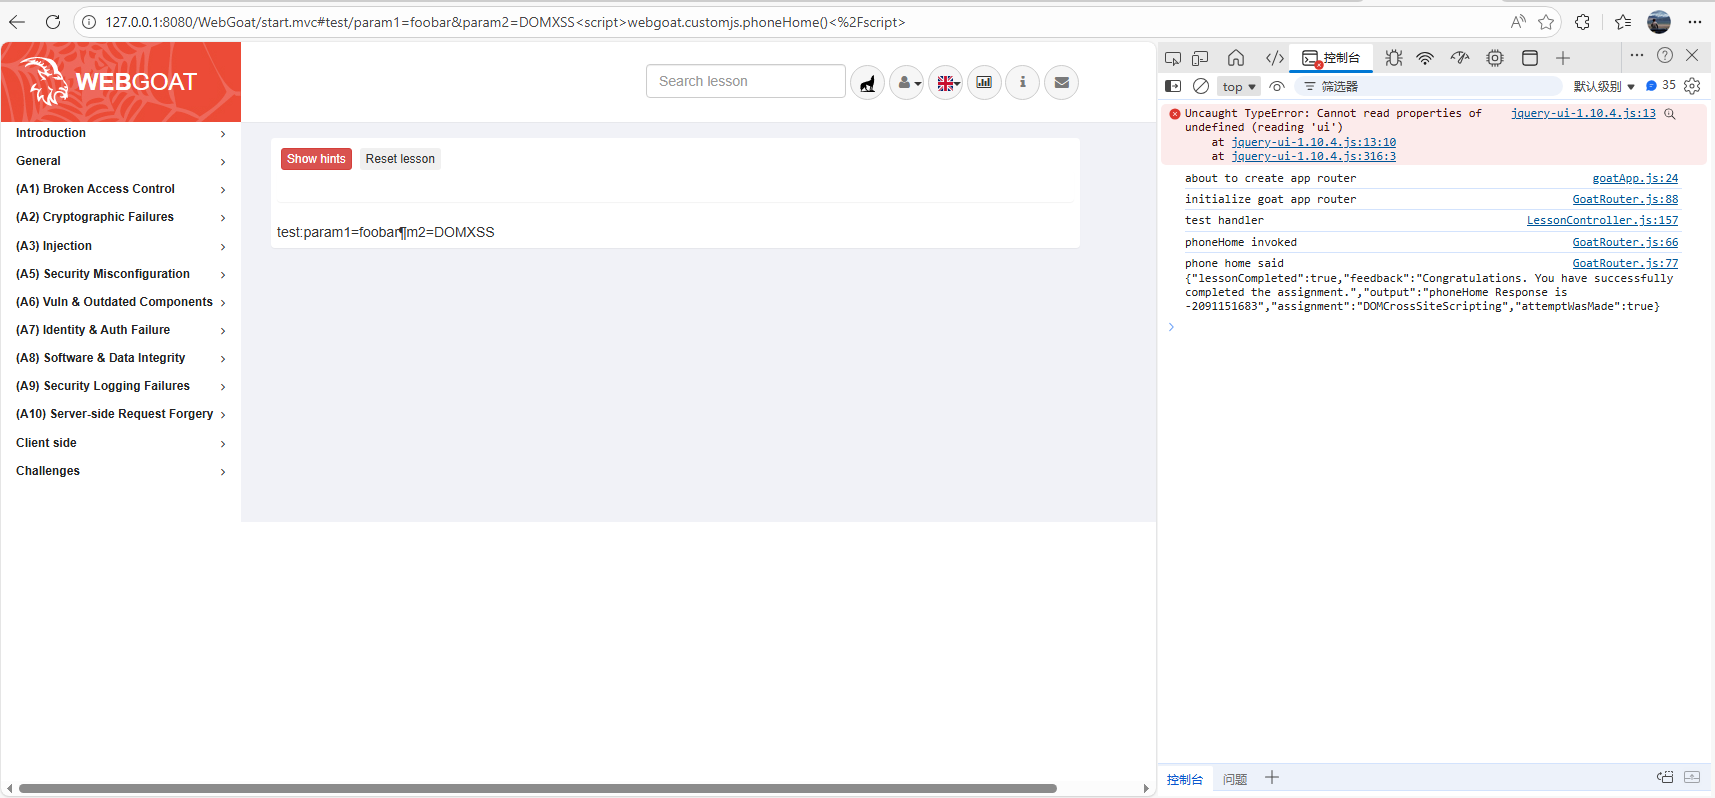Screen dimensions: 1715x798
Task: Expand the Challenges menu
Action: (121, 471)
